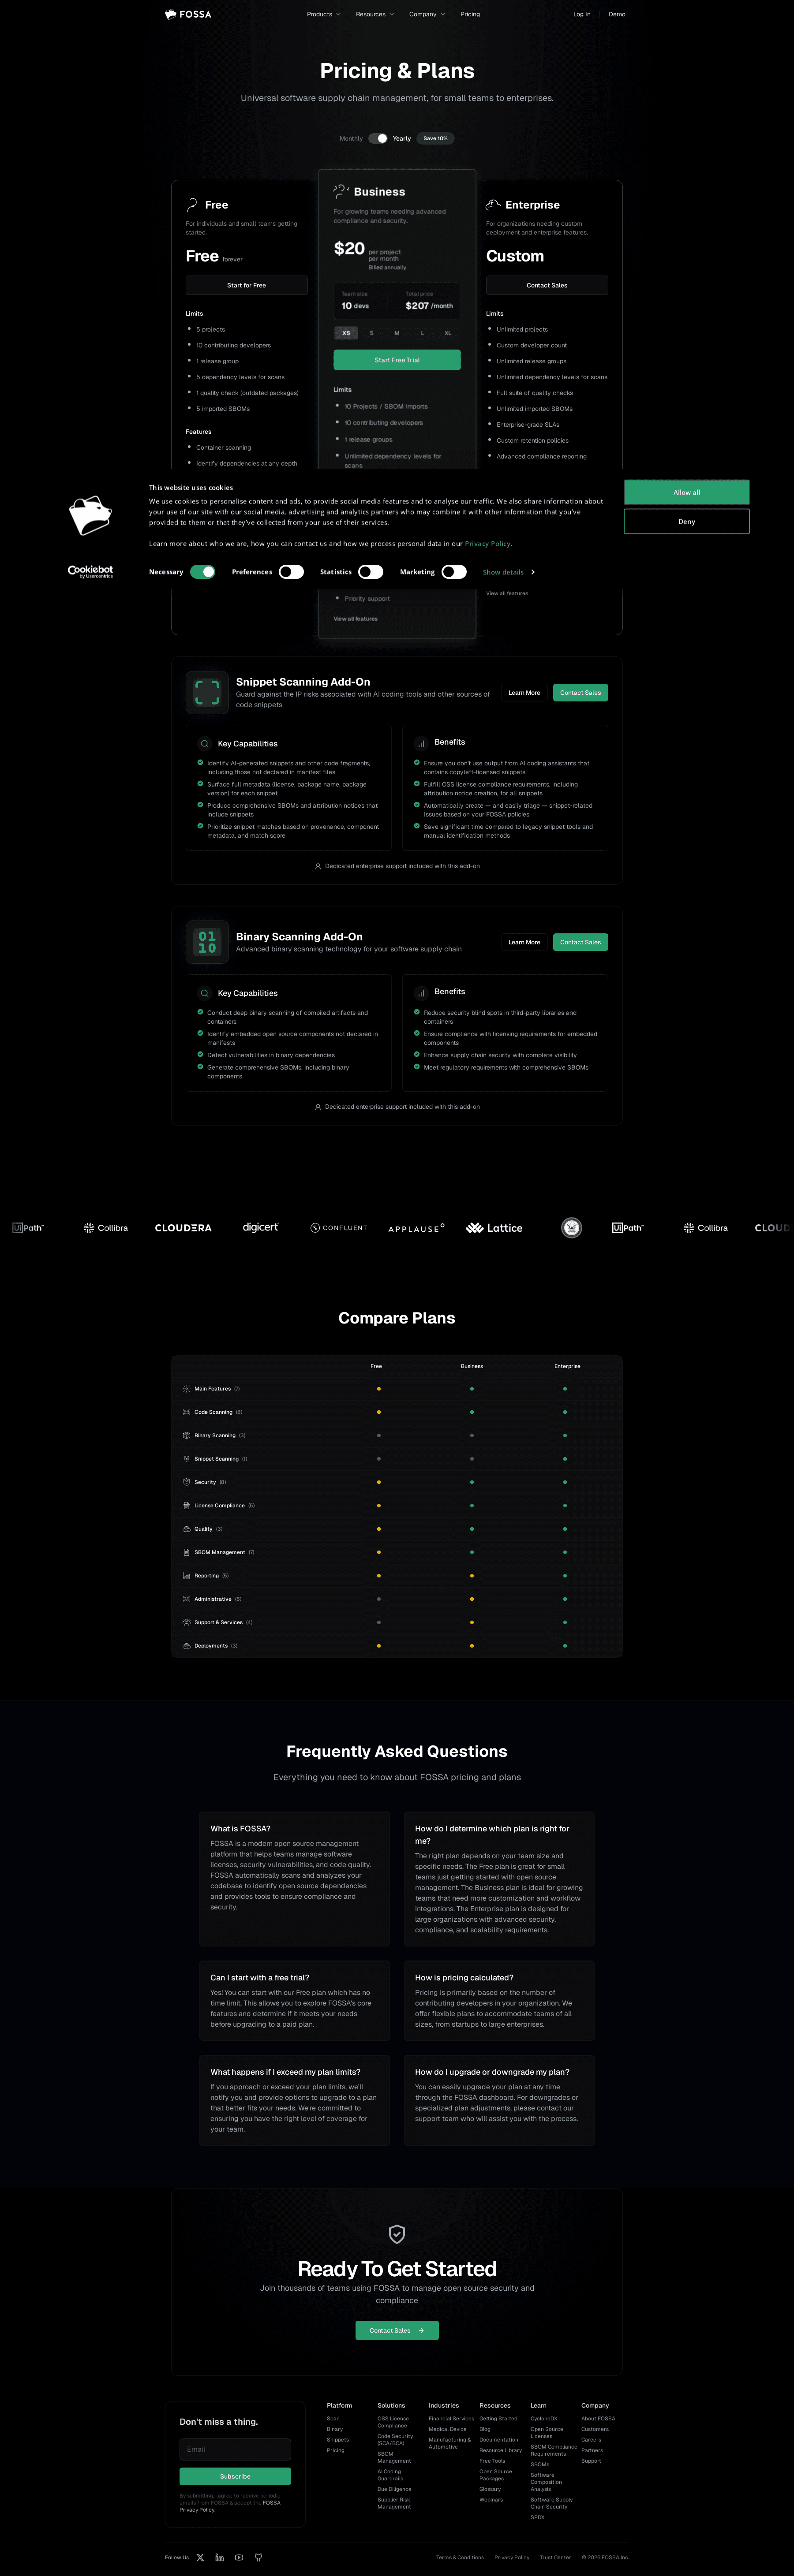Click the Free plan icon
The width and height of the screenshot is (794, 2576).
click(192, 204)
